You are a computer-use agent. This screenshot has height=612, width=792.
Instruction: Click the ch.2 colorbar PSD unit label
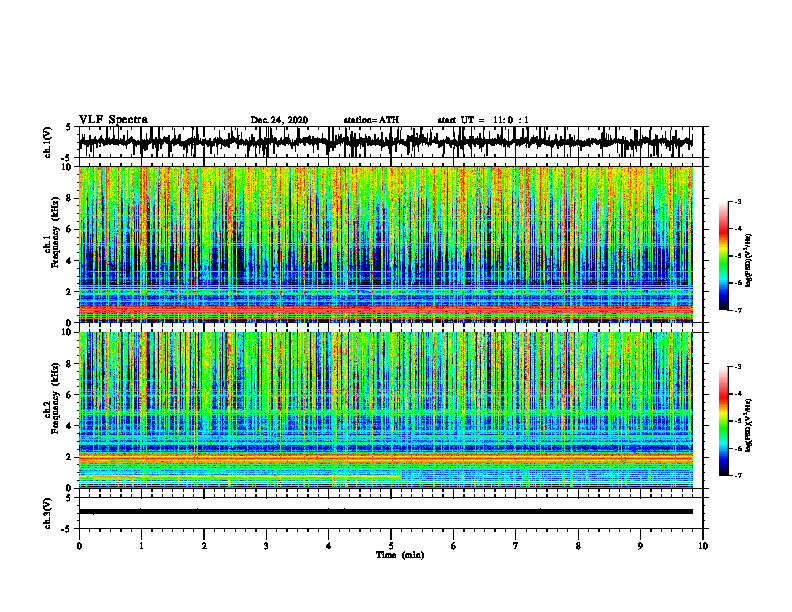(x=749, y=425)
